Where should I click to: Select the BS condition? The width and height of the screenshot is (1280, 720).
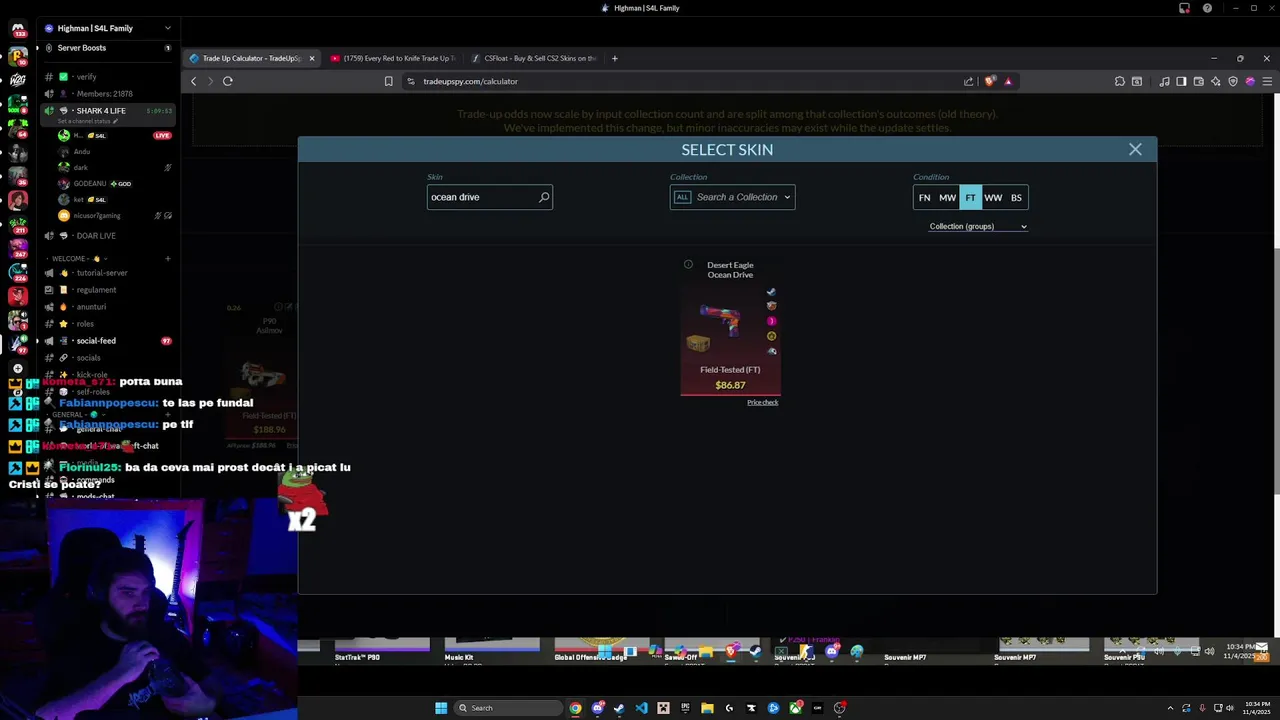click(x=1016, y=198)
